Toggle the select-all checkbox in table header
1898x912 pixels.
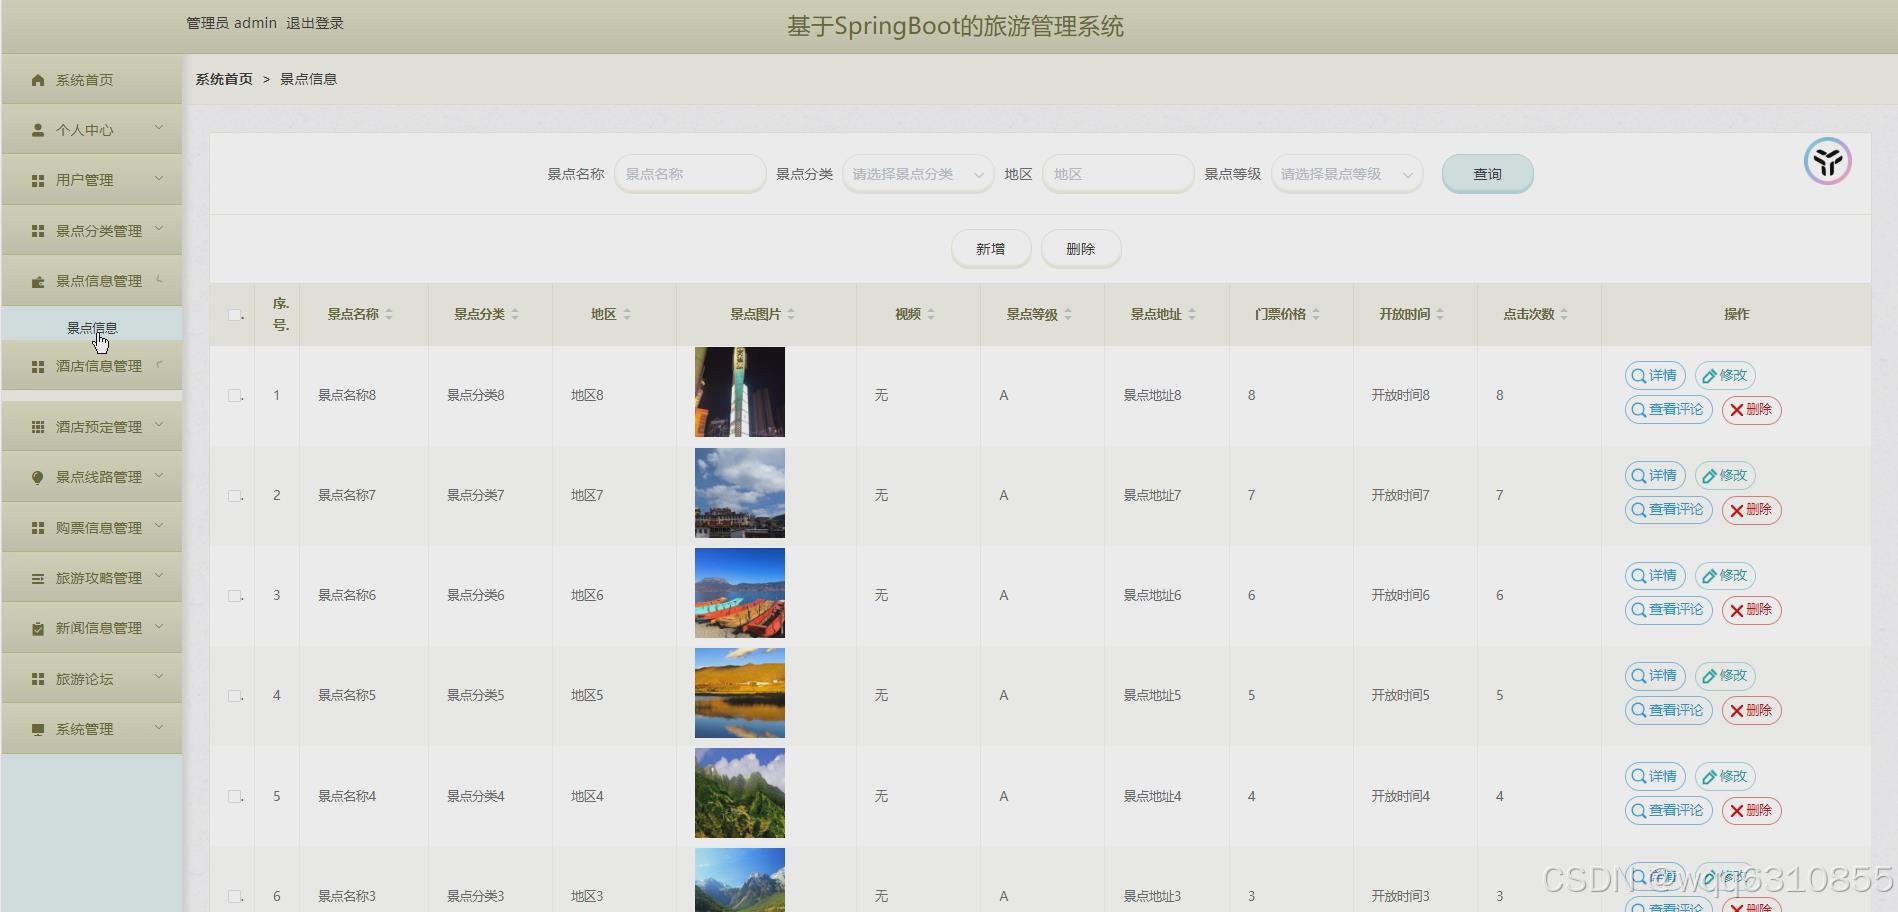click(x=236, y=314)
